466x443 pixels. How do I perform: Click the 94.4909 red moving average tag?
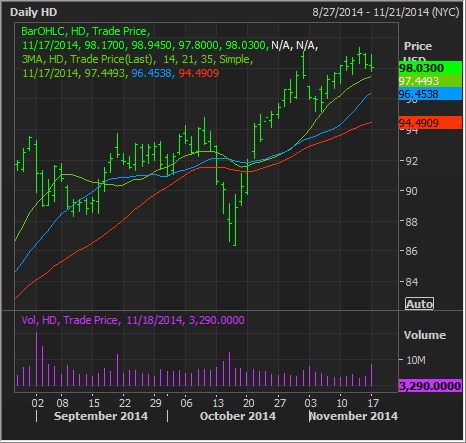point(430,123)
